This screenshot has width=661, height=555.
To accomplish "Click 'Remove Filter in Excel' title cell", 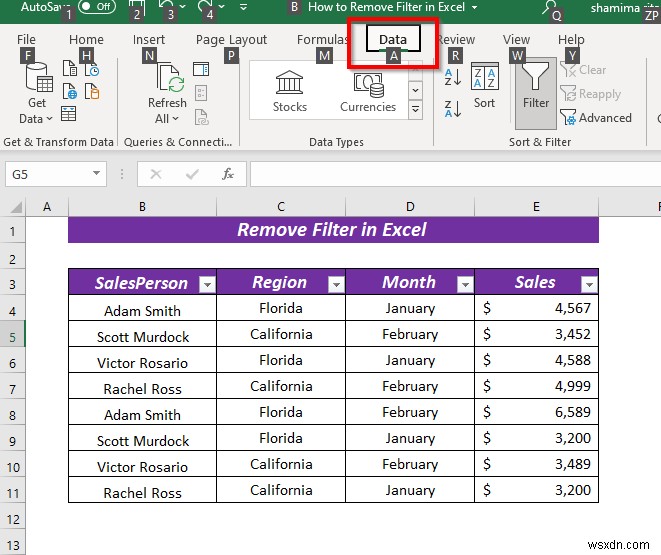I will point(333,230).
